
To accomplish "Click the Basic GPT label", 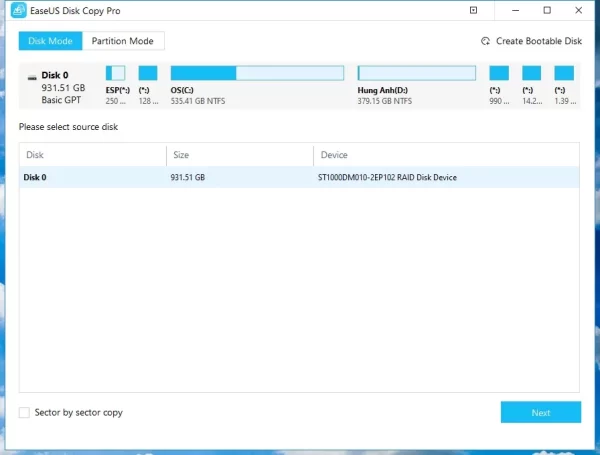I will pos(61,100).
